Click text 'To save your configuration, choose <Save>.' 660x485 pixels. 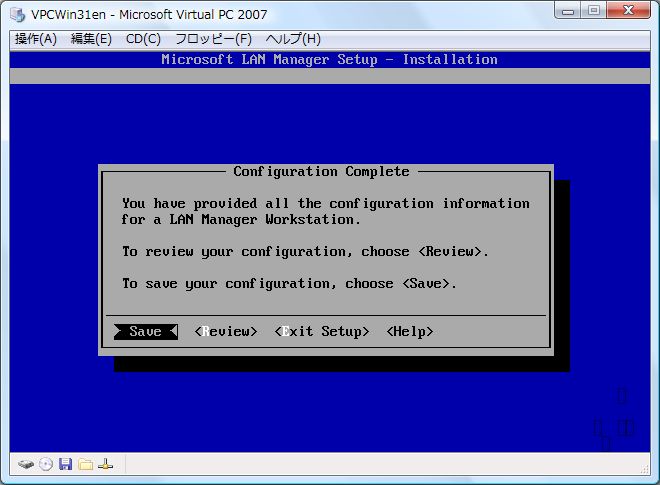(x=289, y=284)
